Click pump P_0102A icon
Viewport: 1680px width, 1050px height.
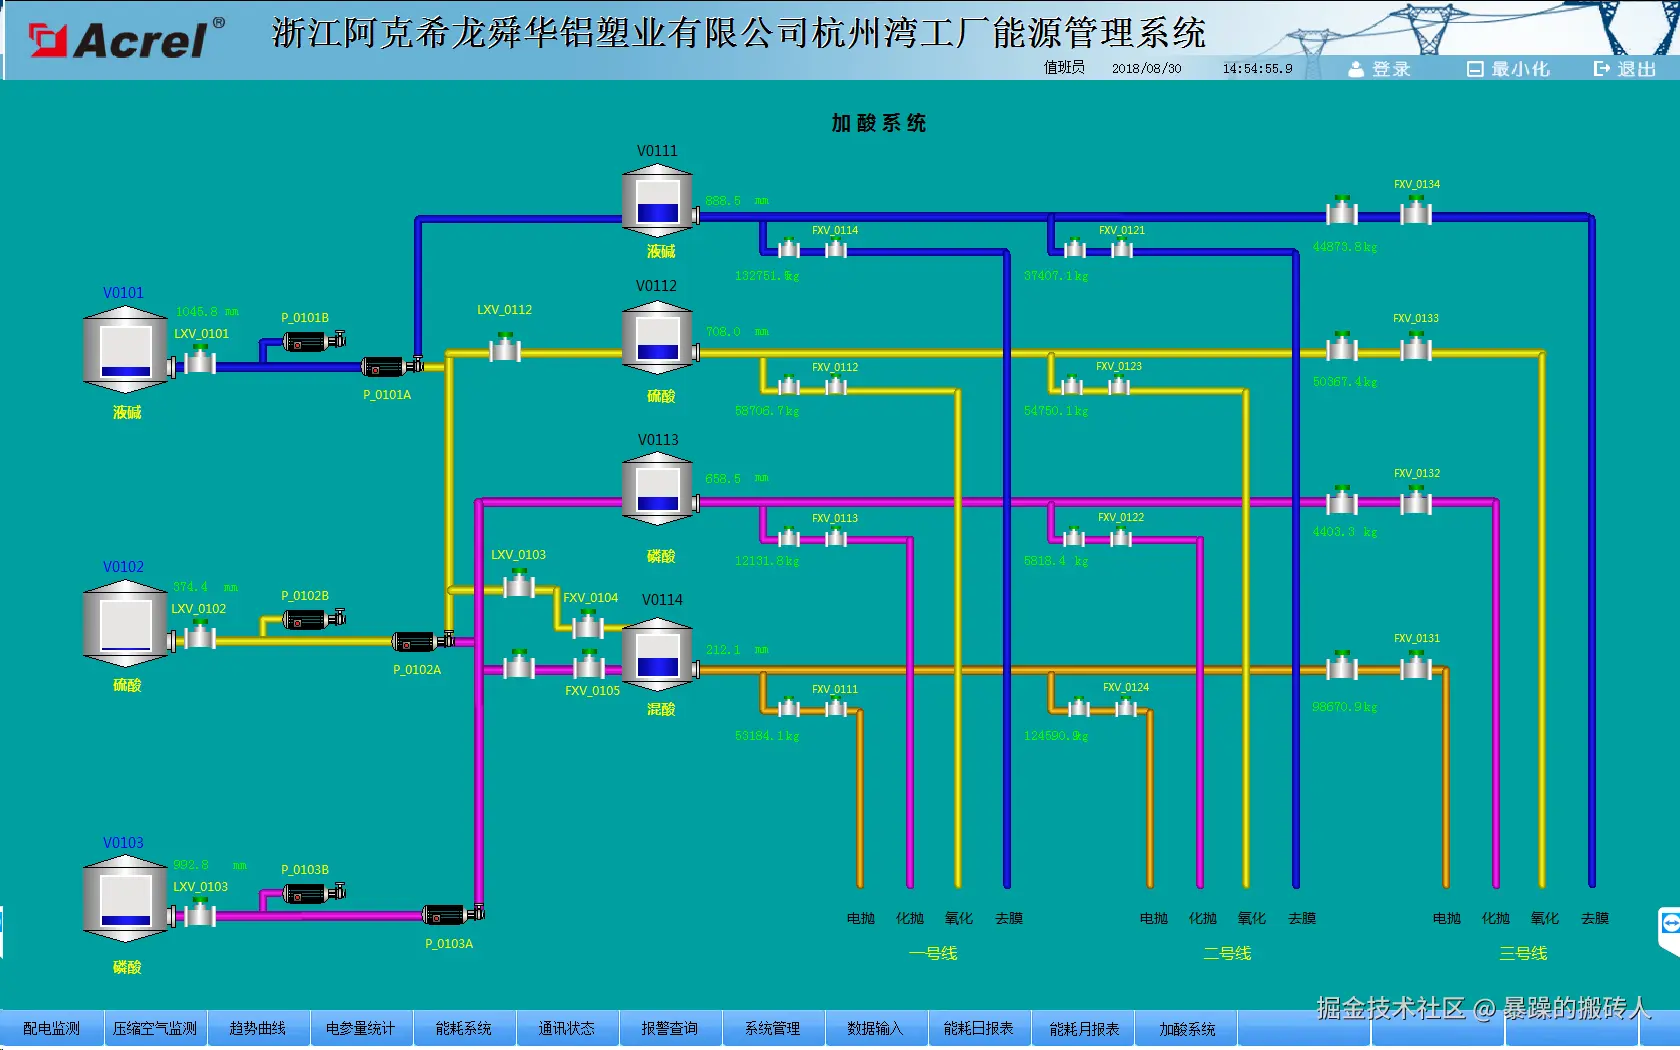click(415, 640)
